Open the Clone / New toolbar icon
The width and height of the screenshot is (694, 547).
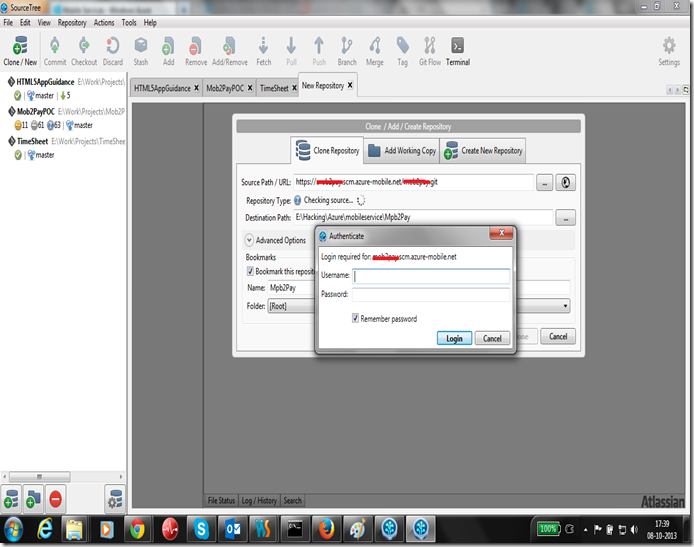[x=20, y=50]
